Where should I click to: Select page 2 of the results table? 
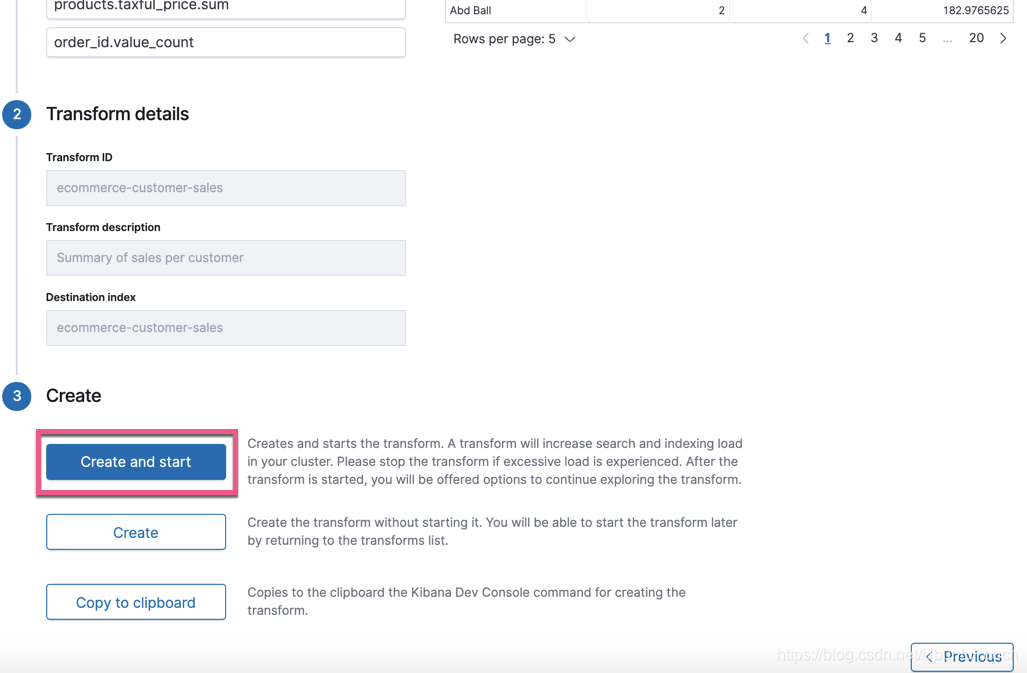coord(850,38)
